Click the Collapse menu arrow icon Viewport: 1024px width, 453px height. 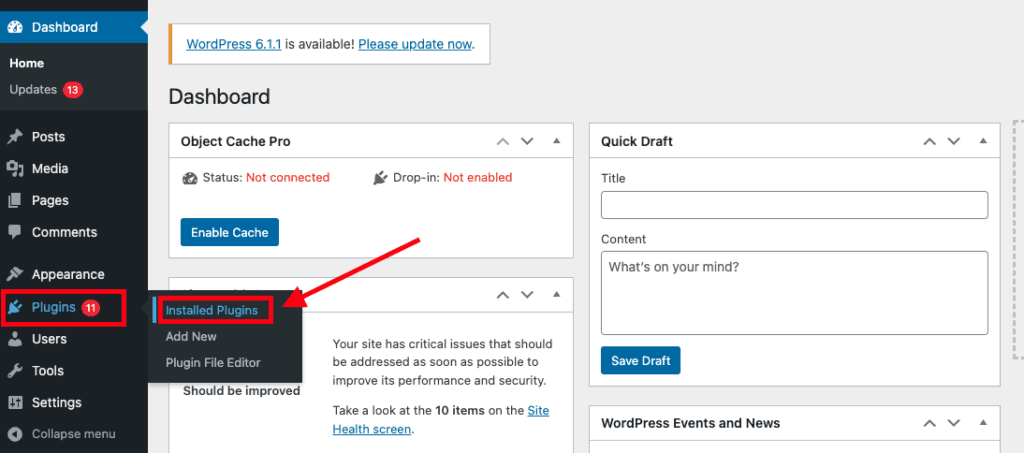tap(16, 434)
